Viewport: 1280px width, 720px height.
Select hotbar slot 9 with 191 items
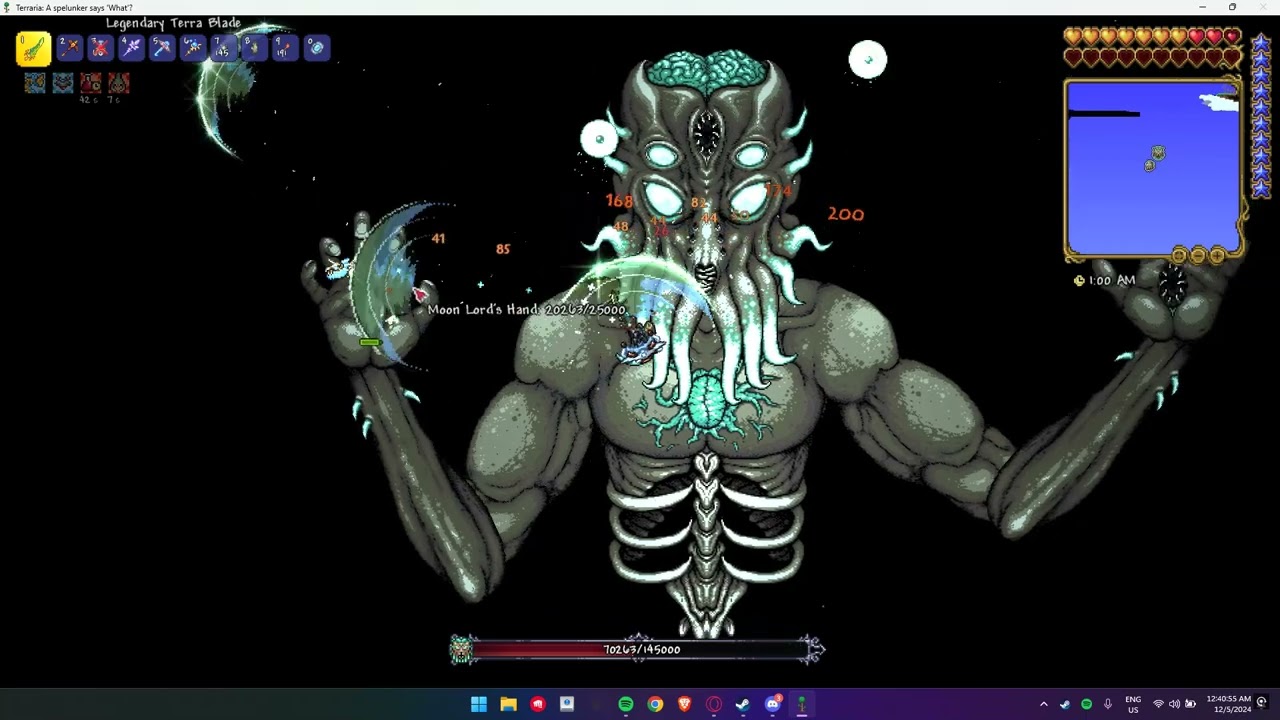click(285, 47)
